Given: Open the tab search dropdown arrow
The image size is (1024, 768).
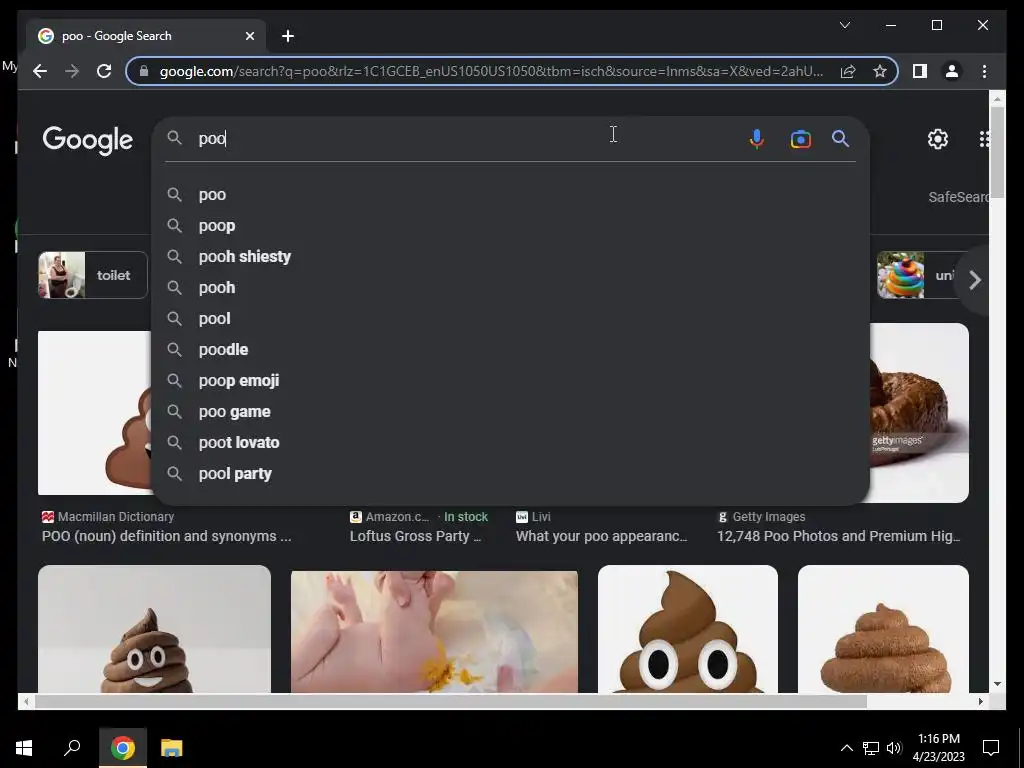Looking at the screenshot, I should [x=844, y=25].
